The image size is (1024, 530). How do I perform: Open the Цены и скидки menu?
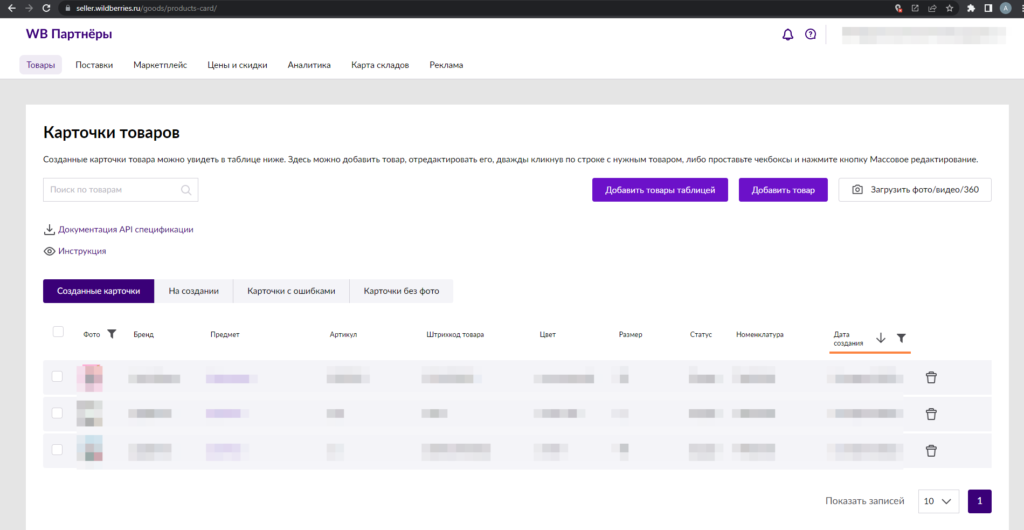coord(238,65)
